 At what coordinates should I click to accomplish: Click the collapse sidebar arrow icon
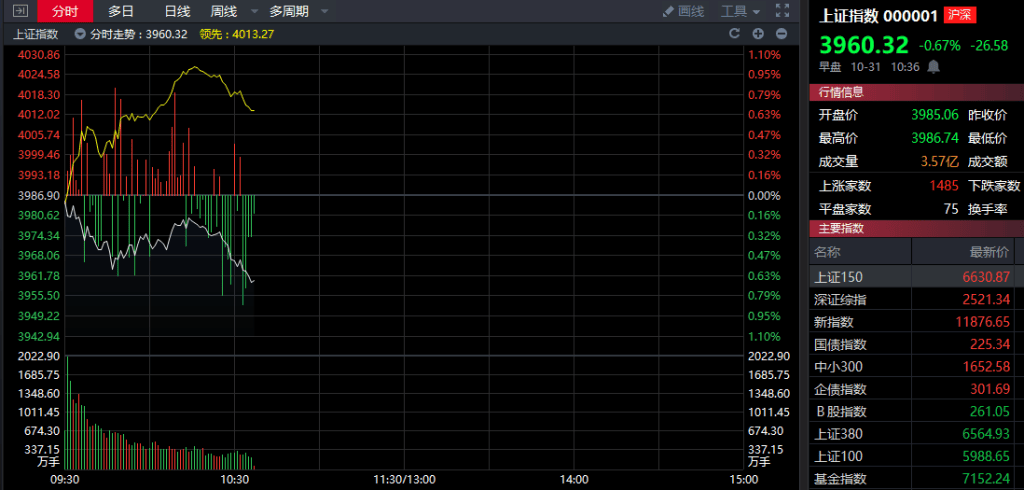(20, 11)
